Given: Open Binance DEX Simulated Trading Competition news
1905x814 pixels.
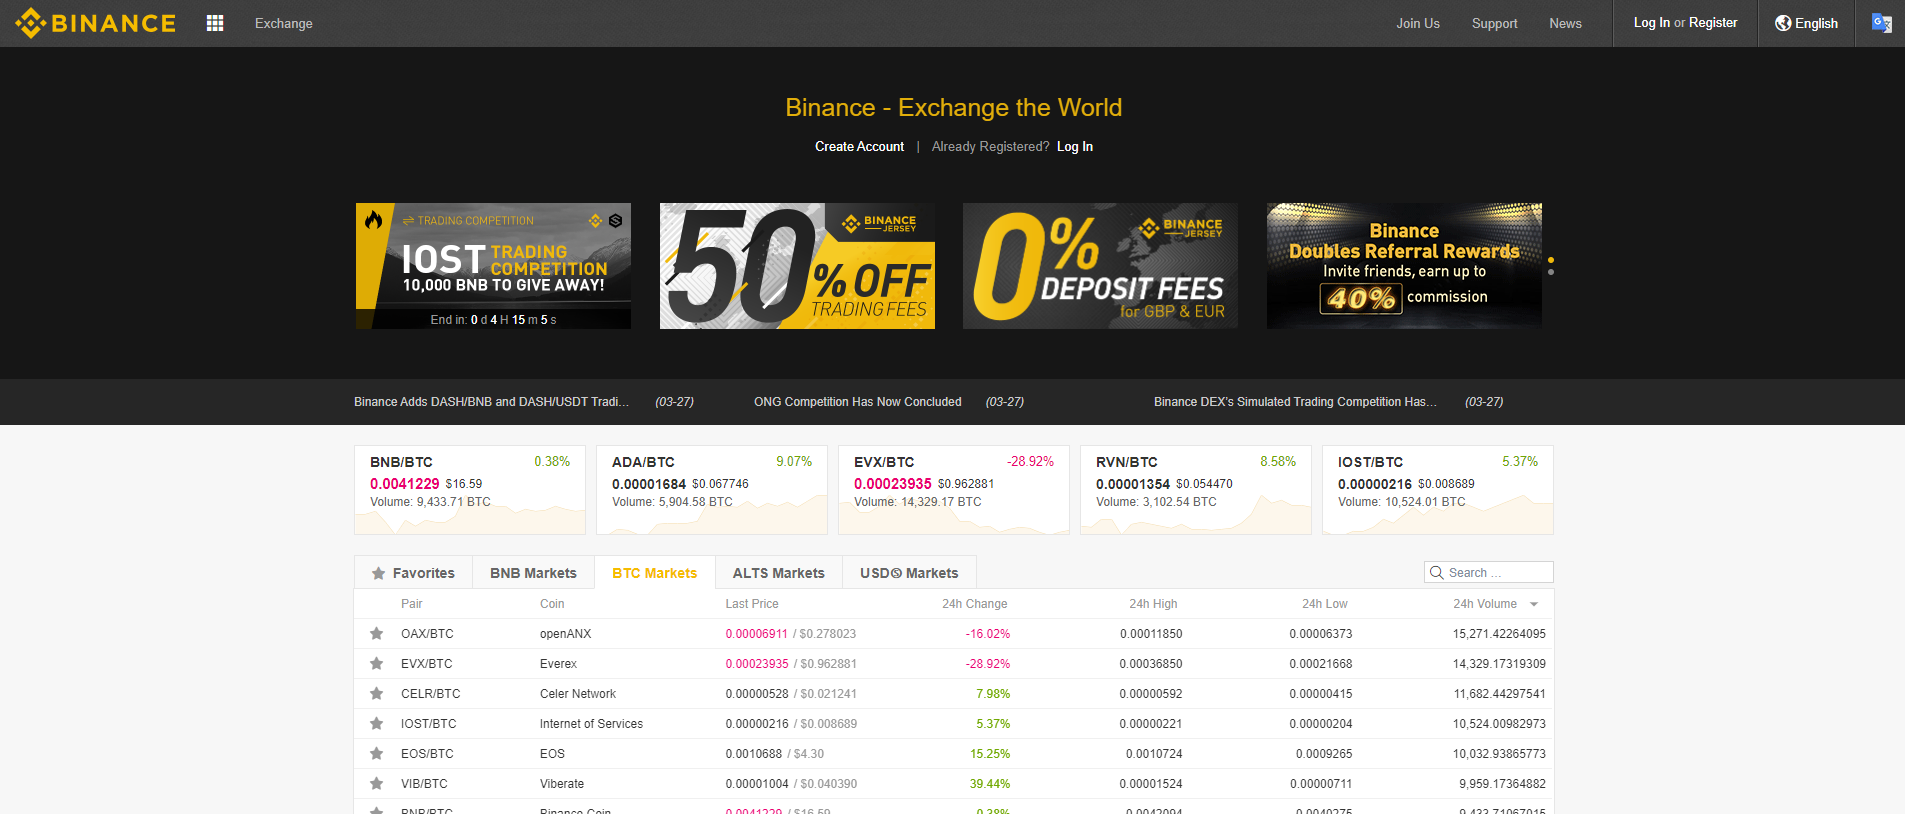Looking at the screenshot, I should coord(1295,402).
